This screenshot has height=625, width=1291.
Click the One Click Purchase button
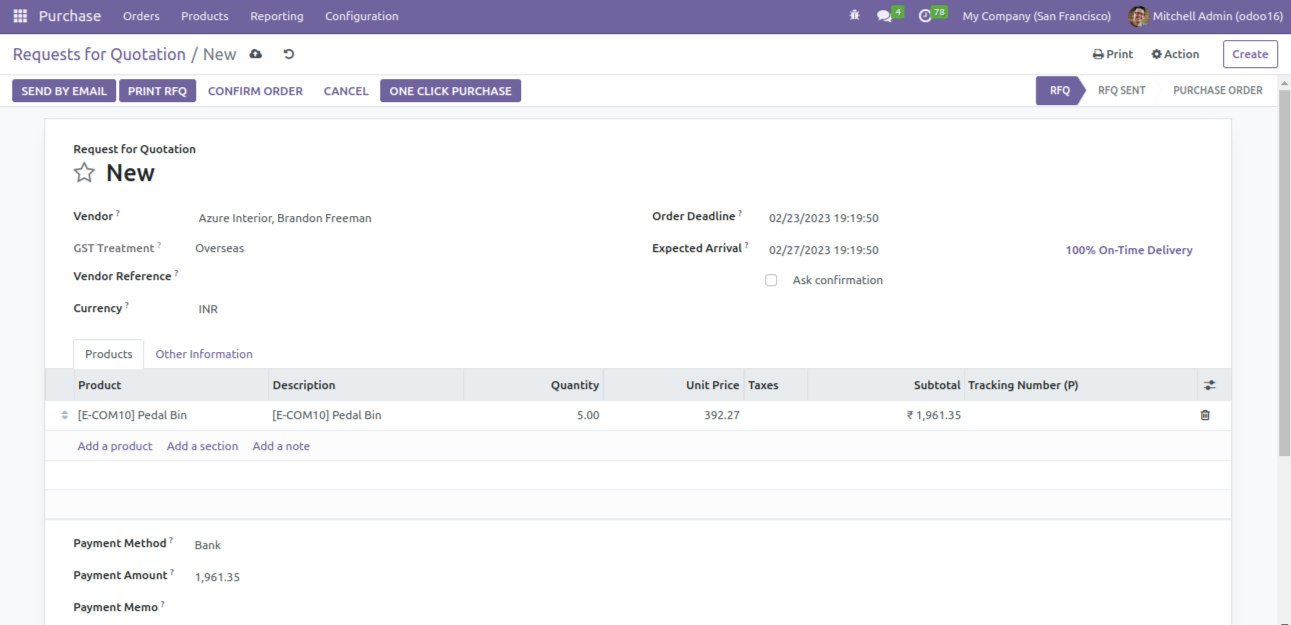450,91
